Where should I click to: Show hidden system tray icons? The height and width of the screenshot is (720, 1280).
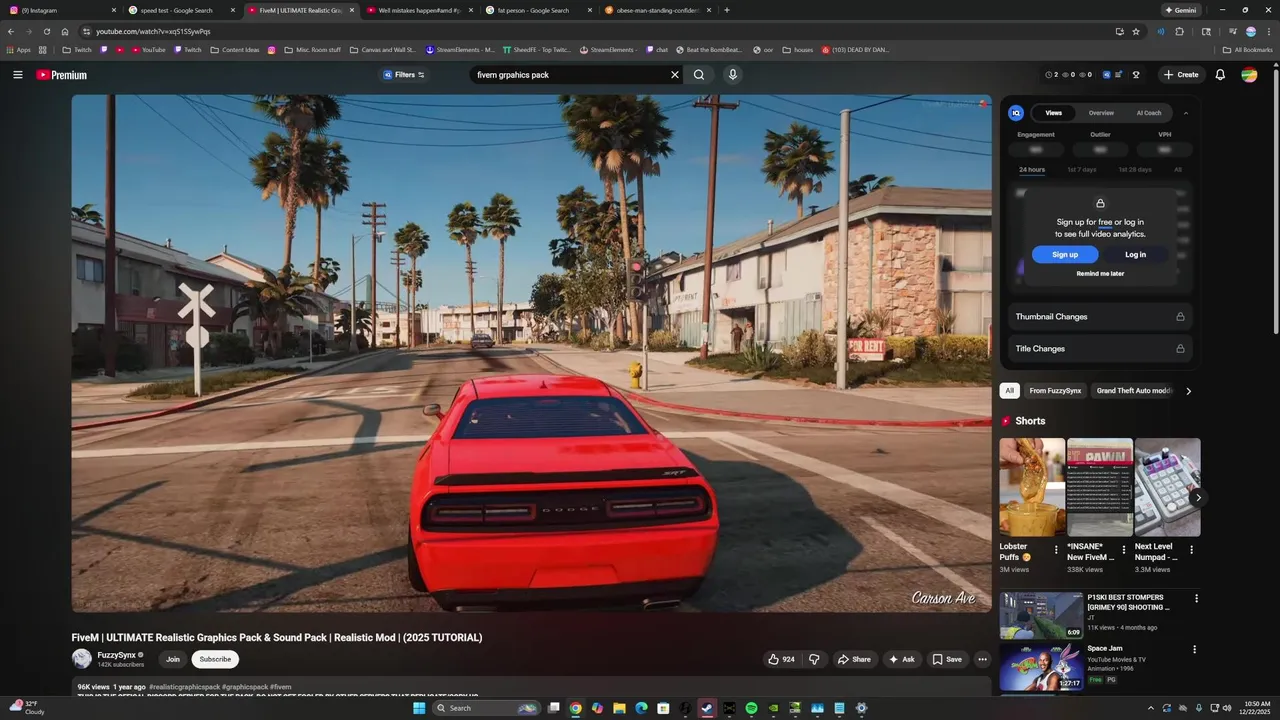pyautogui.click(x=1150, y=708)
